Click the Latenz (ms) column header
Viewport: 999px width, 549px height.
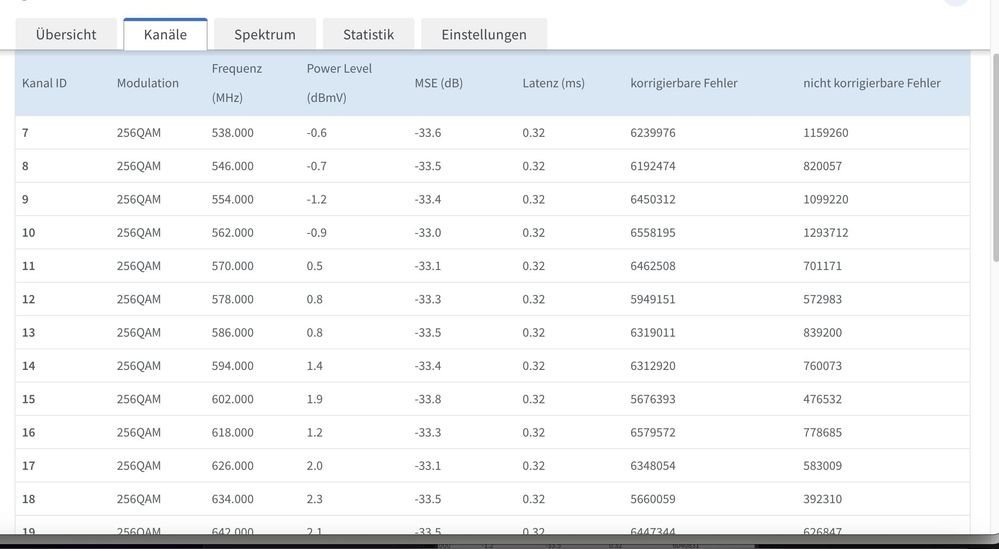[553, 83]
